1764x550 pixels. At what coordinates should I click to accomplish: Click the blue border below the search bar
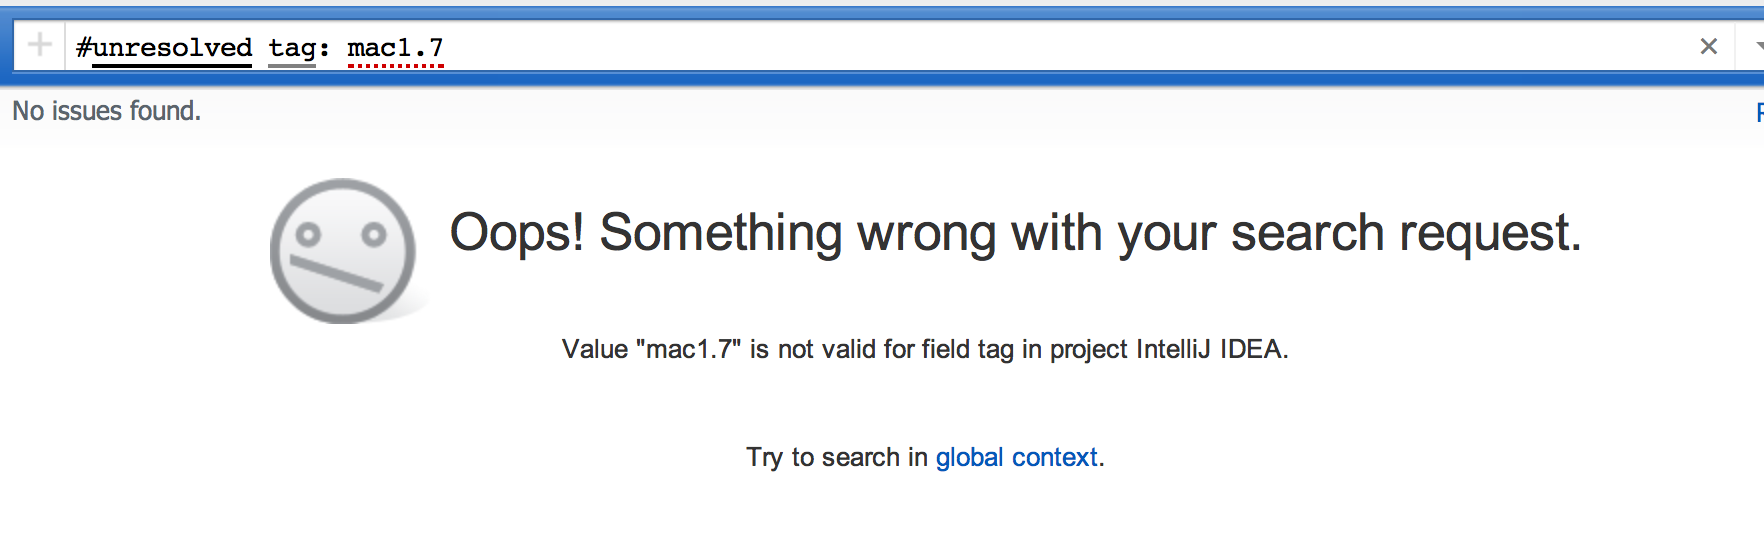click(x=882, y=78)
